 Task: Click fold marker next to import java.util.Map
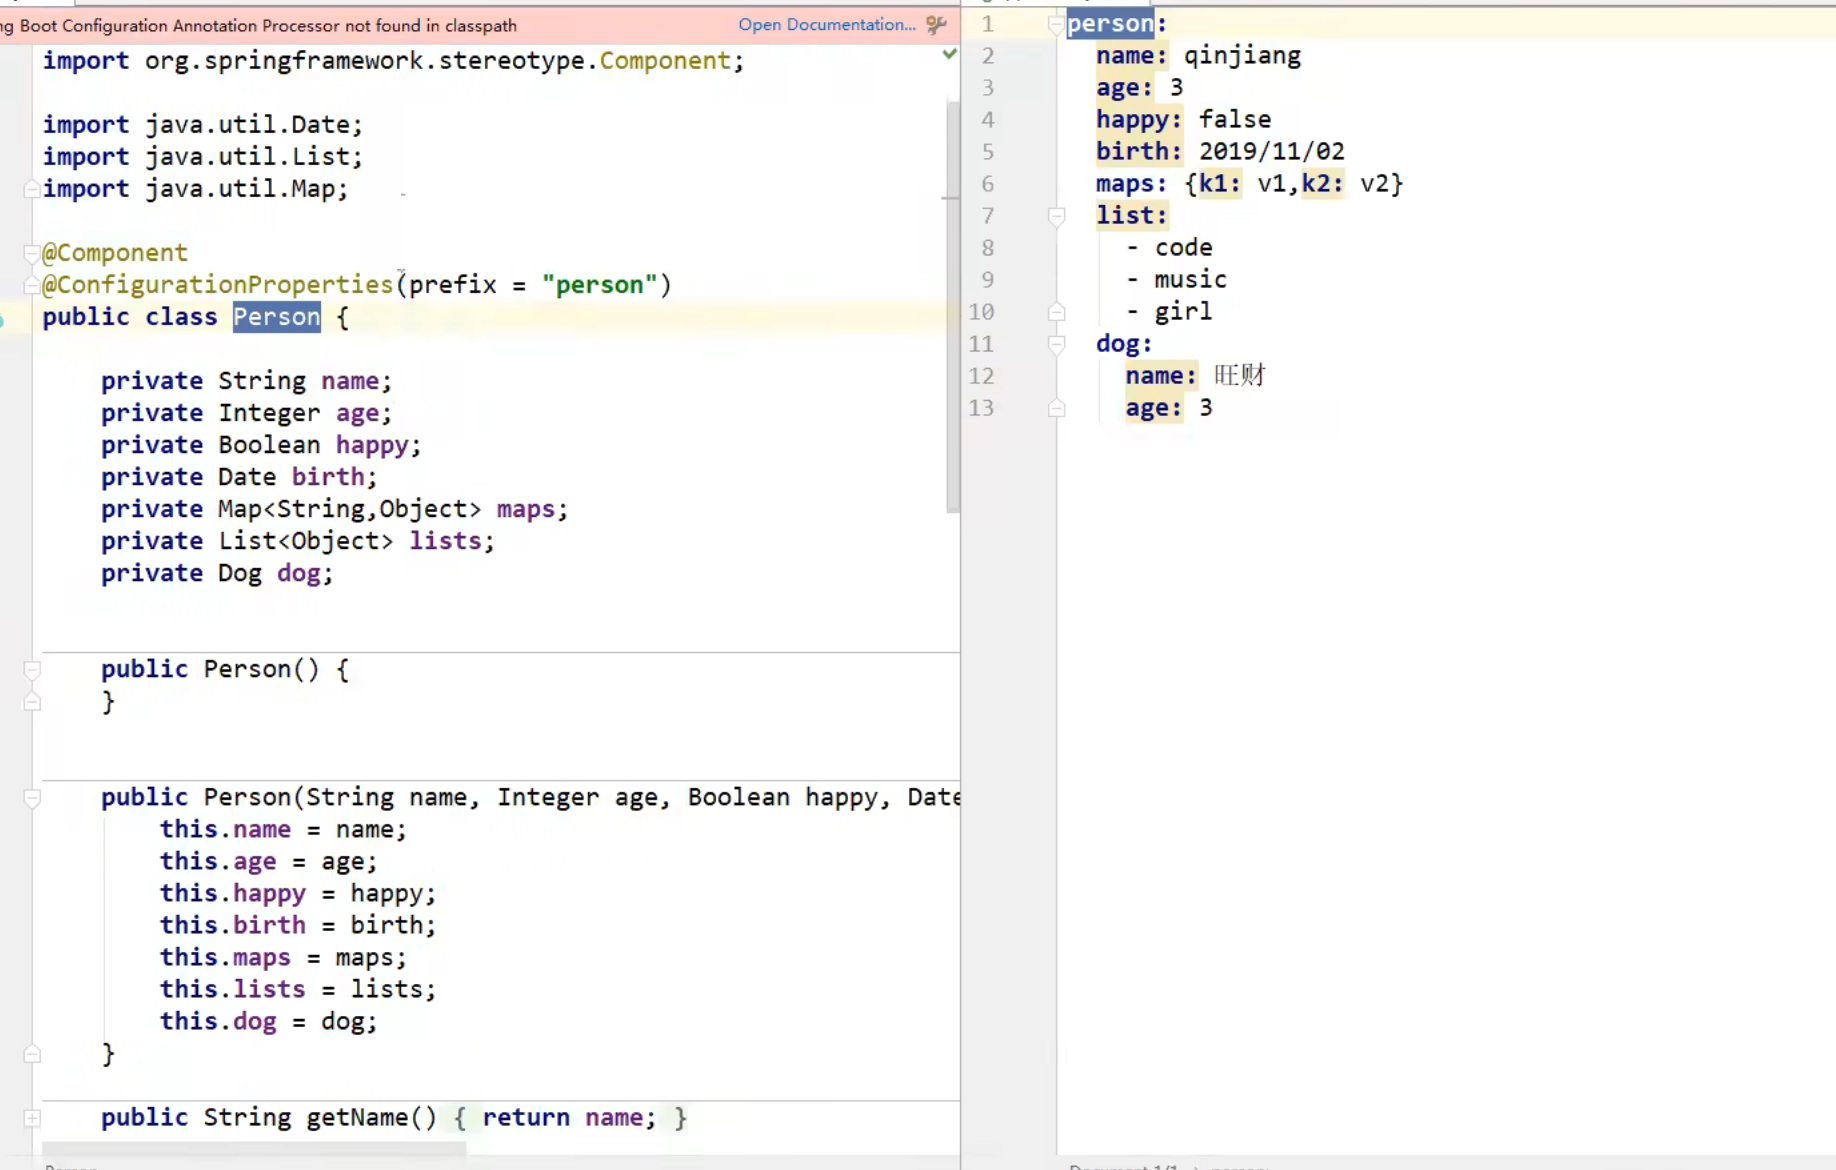tap(32, 189)
